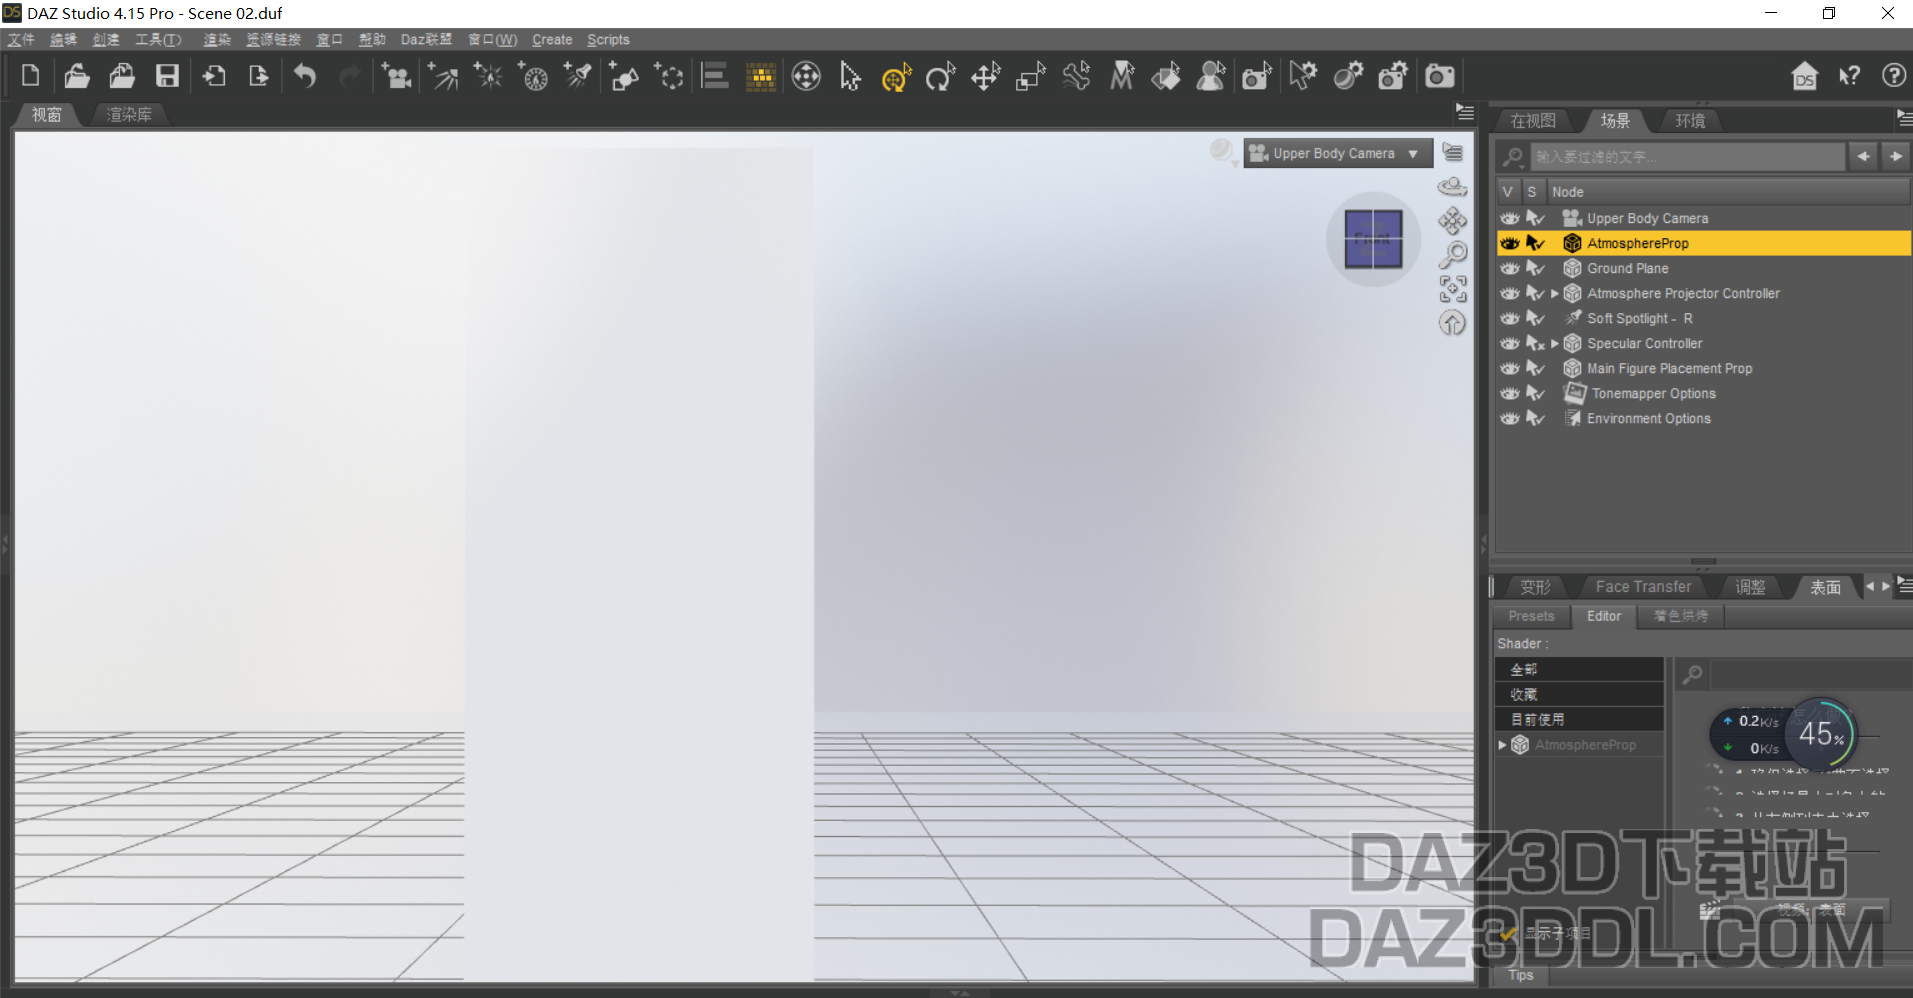1913x998 pixels.
Task: Click the Render camera icon in toolbar
Action: pos(1439,76)
